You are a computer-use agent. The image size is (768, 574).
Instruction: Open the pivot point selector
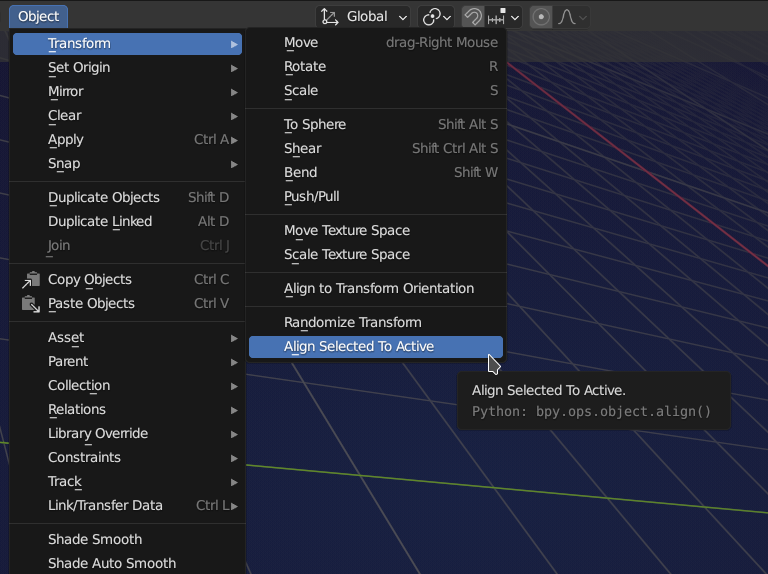pos(436,17)
